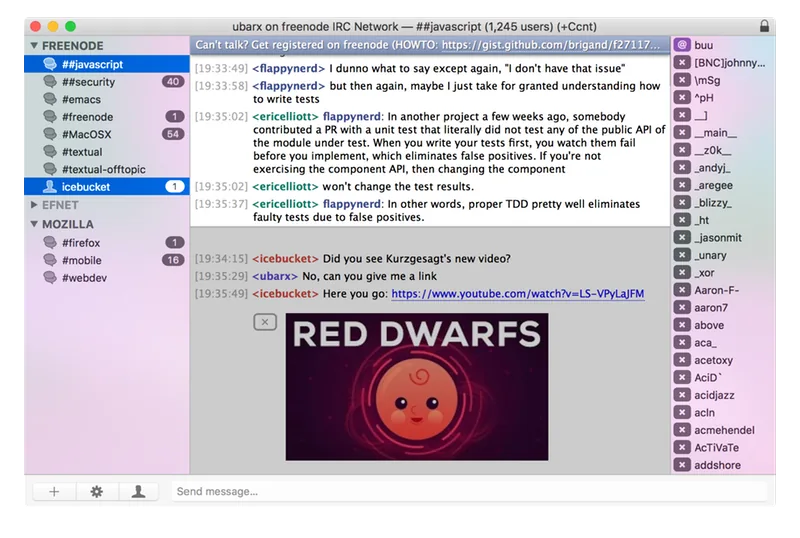This screenshot has width=800, height=538.
Task: Open the #firefox channel
Action: point(107,243)
